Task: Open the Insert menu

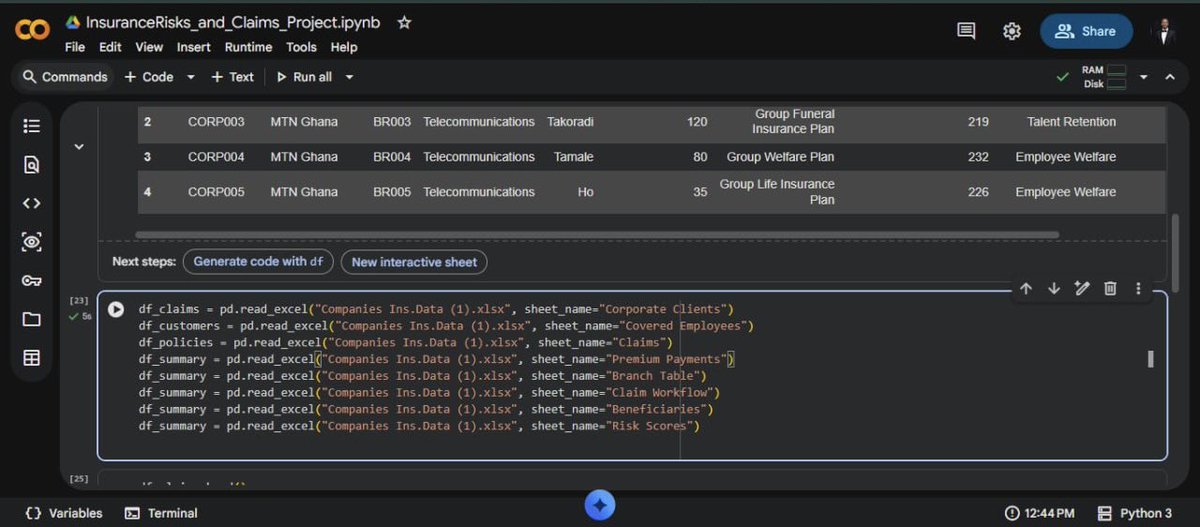Action: [194, 47]
